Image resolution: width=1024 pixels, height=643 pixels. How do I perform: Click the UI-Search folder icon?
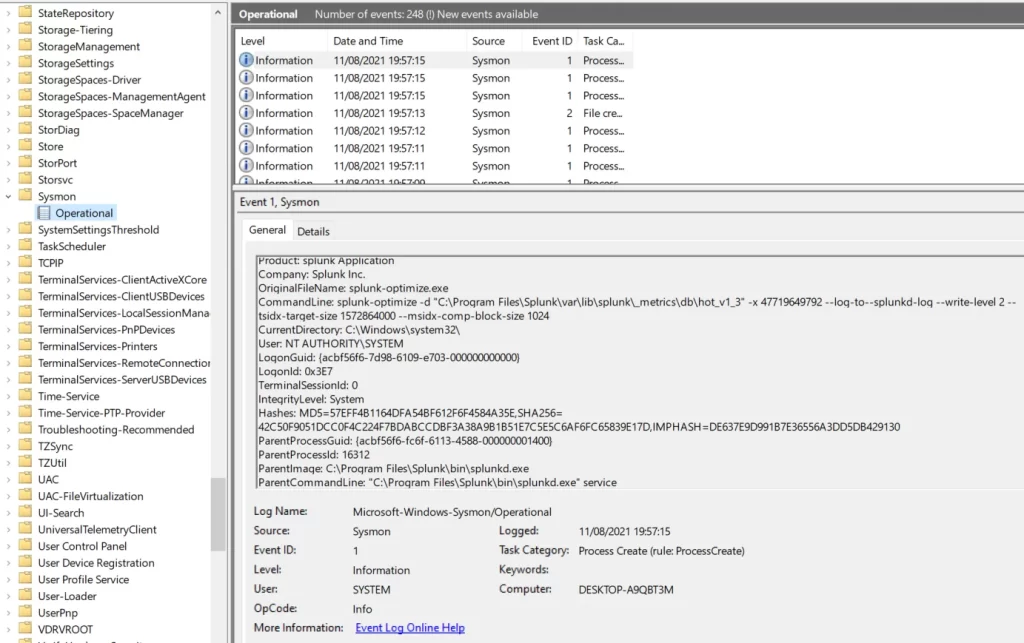pyautogui.click(x=25, y=512)
